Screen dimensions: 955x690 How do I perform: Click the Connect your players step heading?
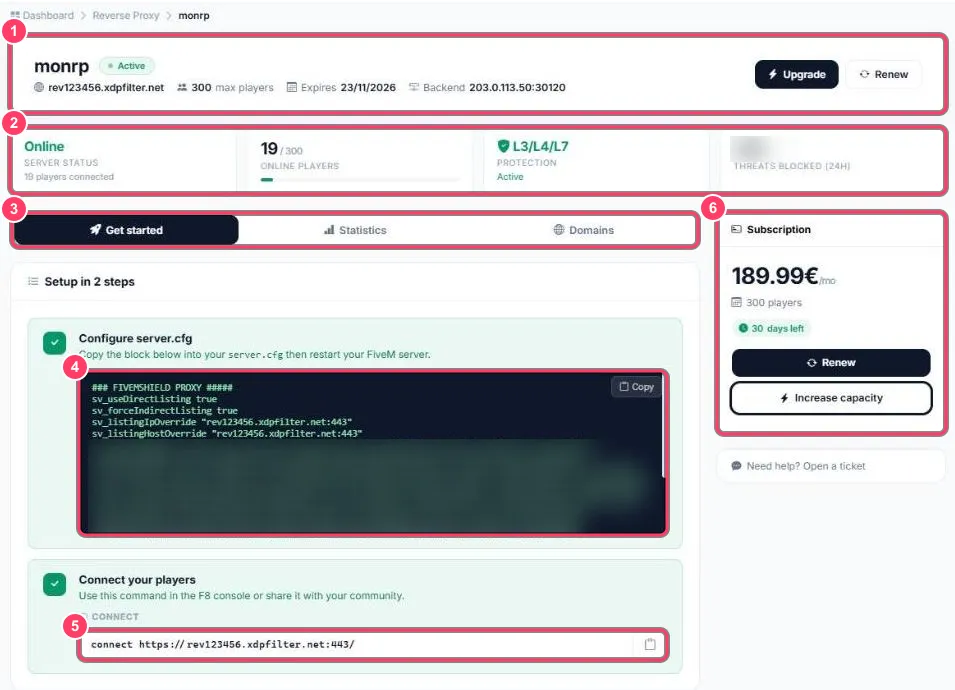pyautogui.click(x=137, y=580)
